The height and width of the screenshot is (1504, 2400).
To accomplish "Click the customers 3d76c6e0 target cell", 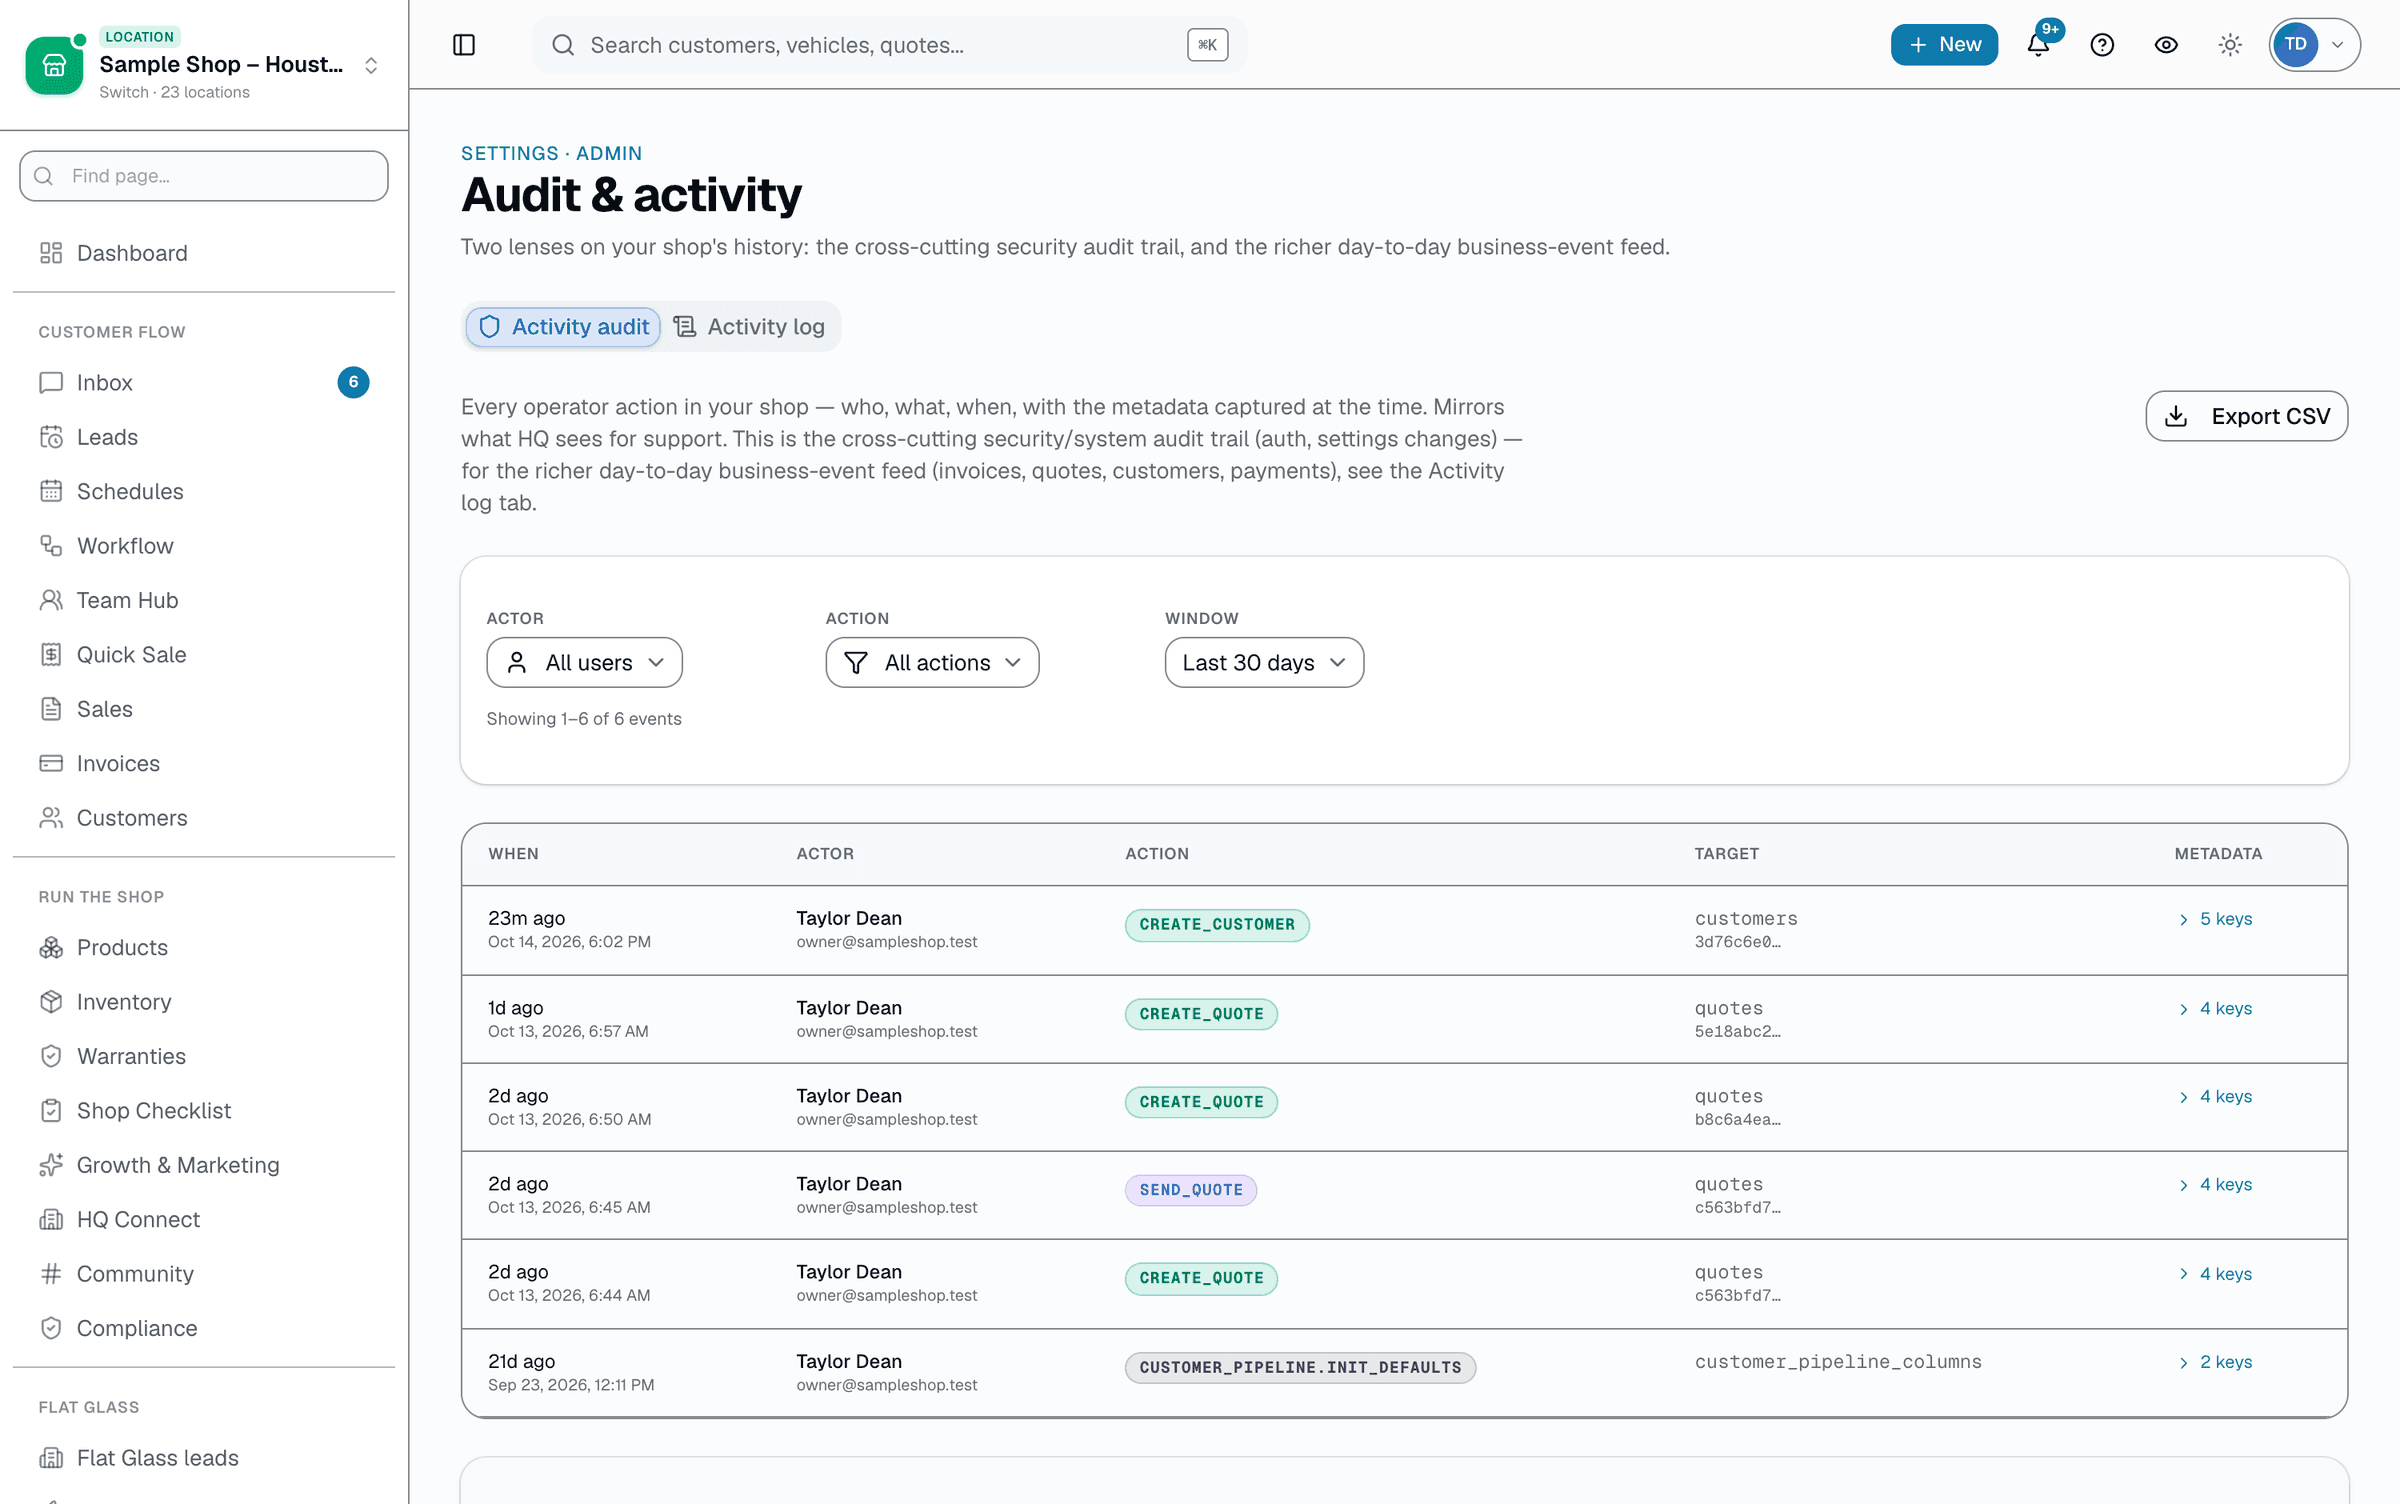I will tap(1746, 930).
